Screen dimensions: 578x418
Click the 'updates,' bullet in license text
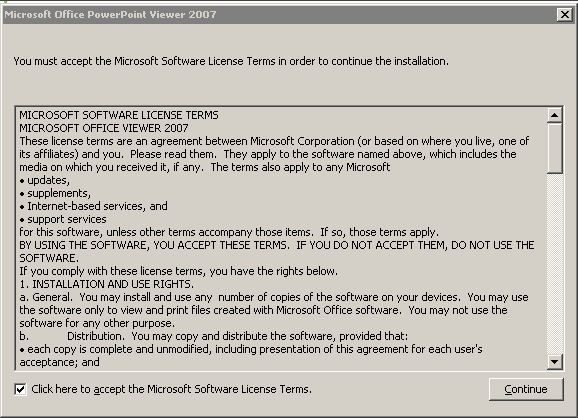(45, 180)
